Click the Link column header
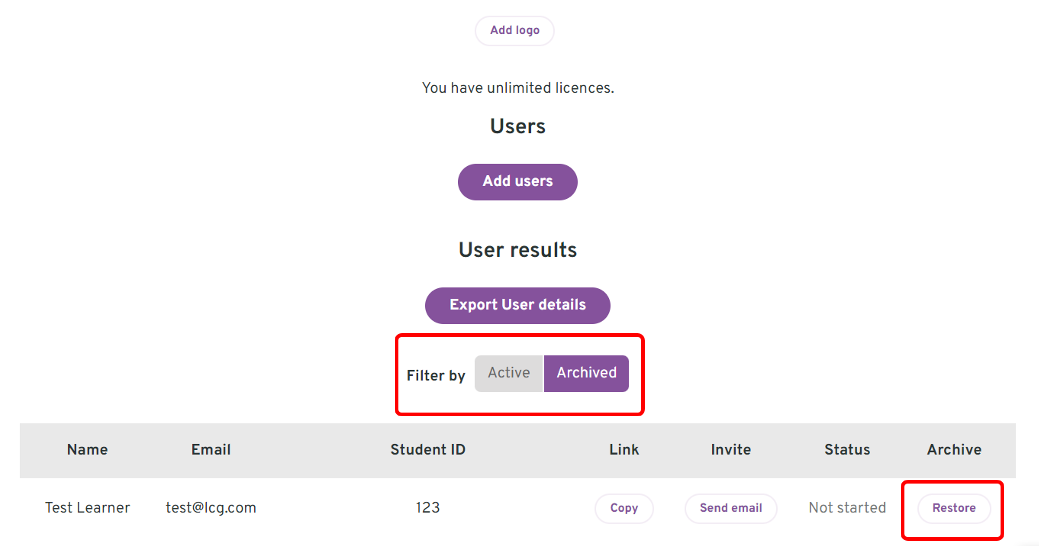 [624, 450]
